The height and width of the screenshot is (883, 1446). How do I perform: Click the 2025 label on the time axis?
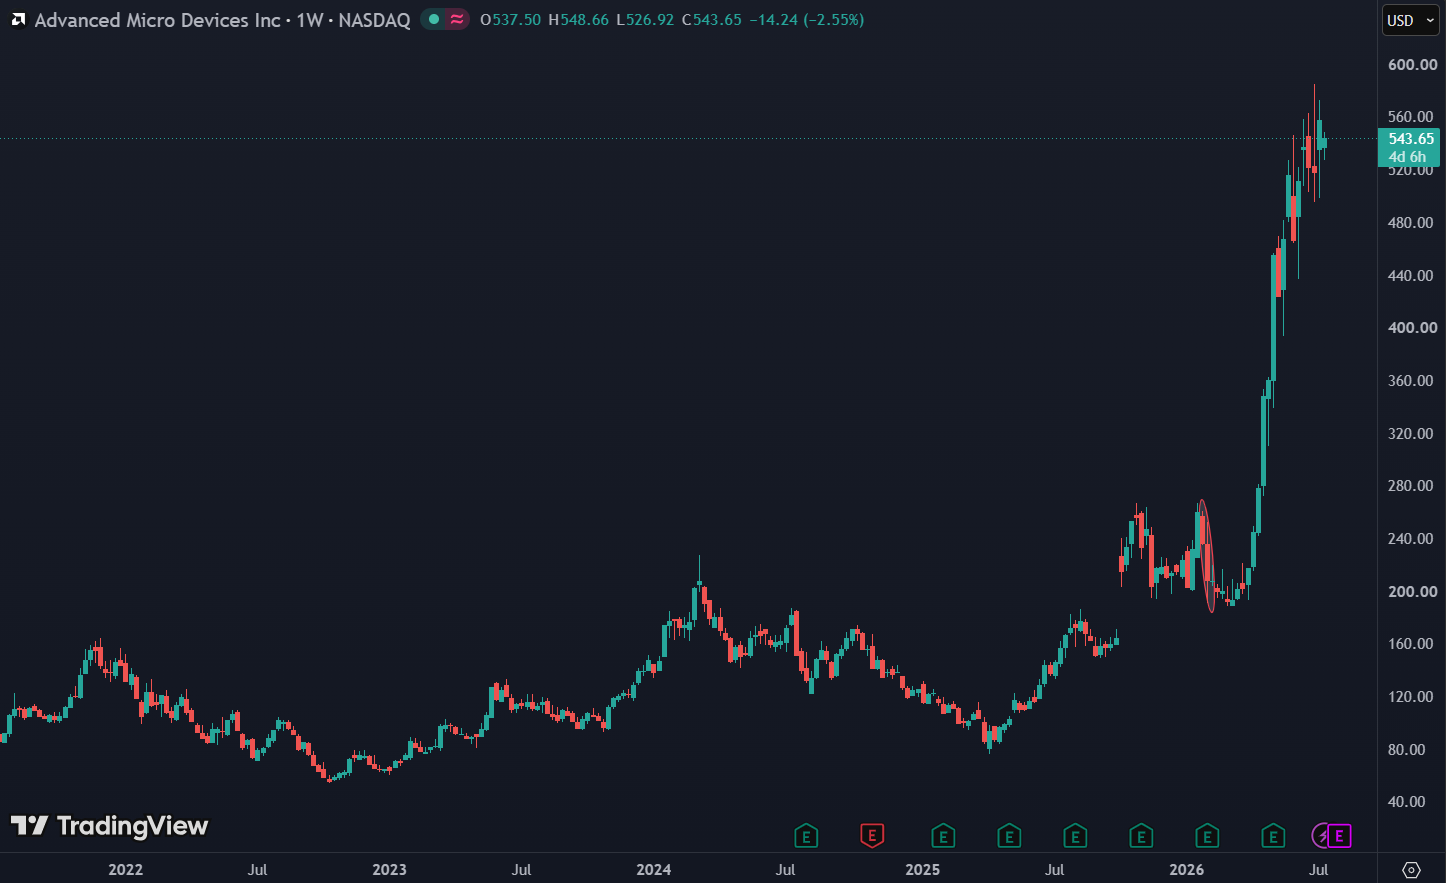tap(923, 870)
